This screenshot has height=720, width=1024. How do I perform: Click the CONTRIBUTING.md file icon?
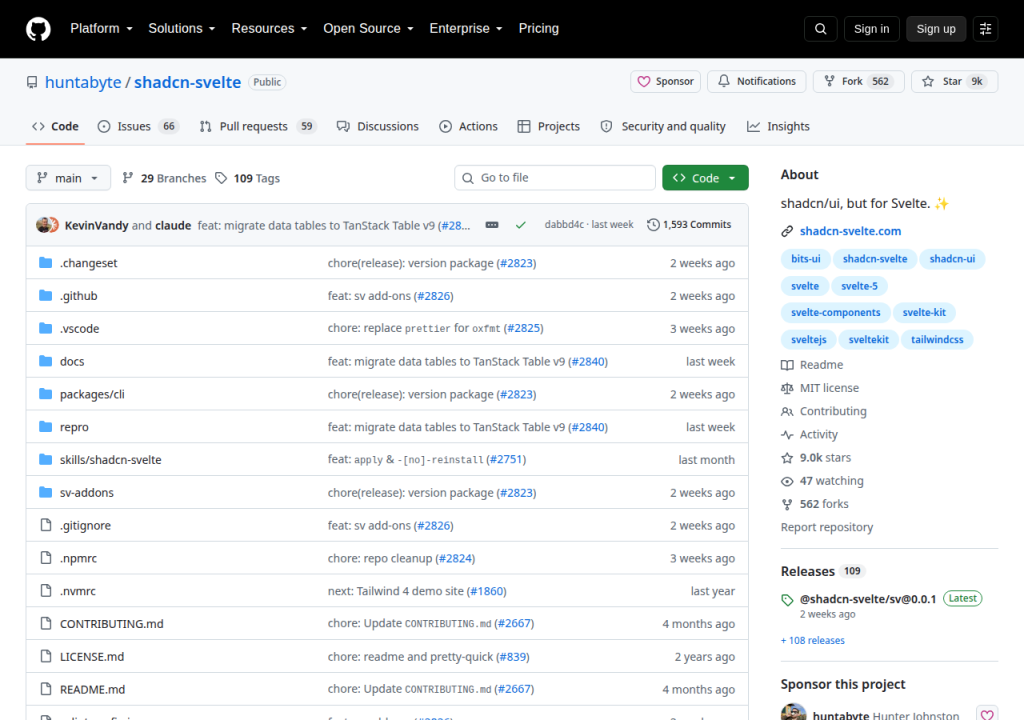pos(46,623)
